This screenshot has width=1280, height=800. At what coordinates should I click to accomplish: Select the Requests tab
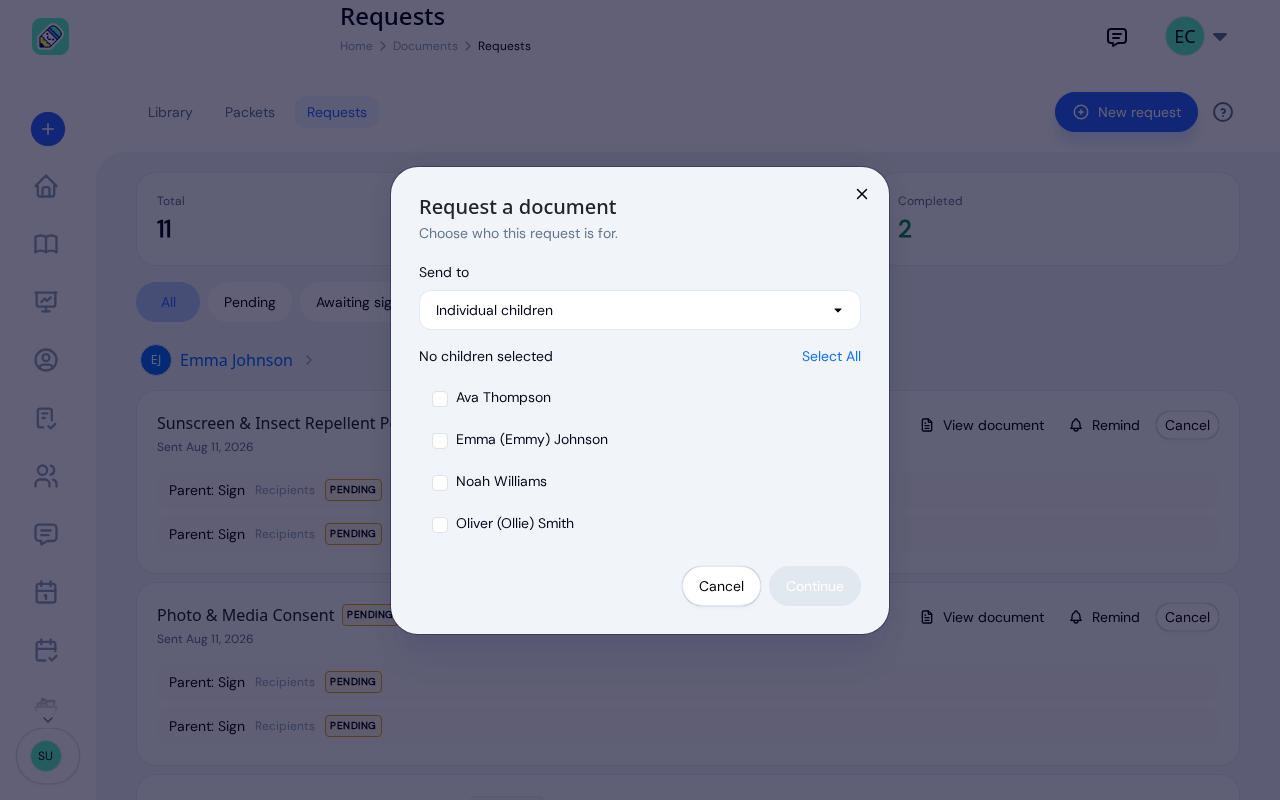click(337, 112)
